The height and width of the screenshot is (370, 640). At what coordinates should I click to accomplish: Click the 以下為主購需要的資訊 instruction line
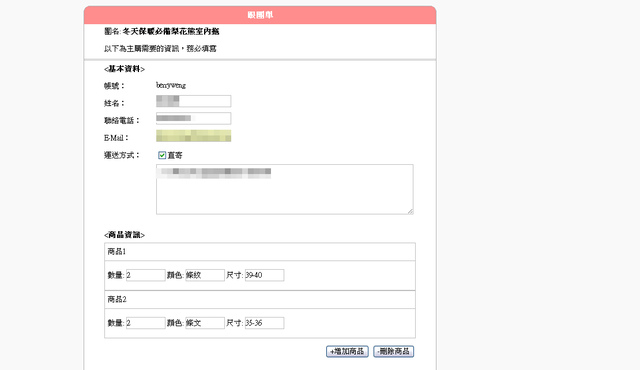(x=160, y=49)
